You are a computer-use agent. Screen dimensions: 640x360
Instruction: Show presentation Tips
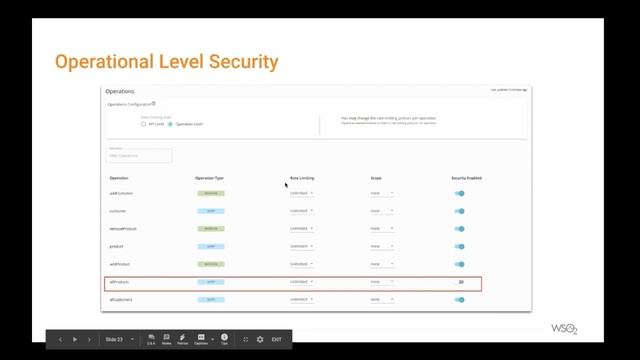tap(224, 340)
